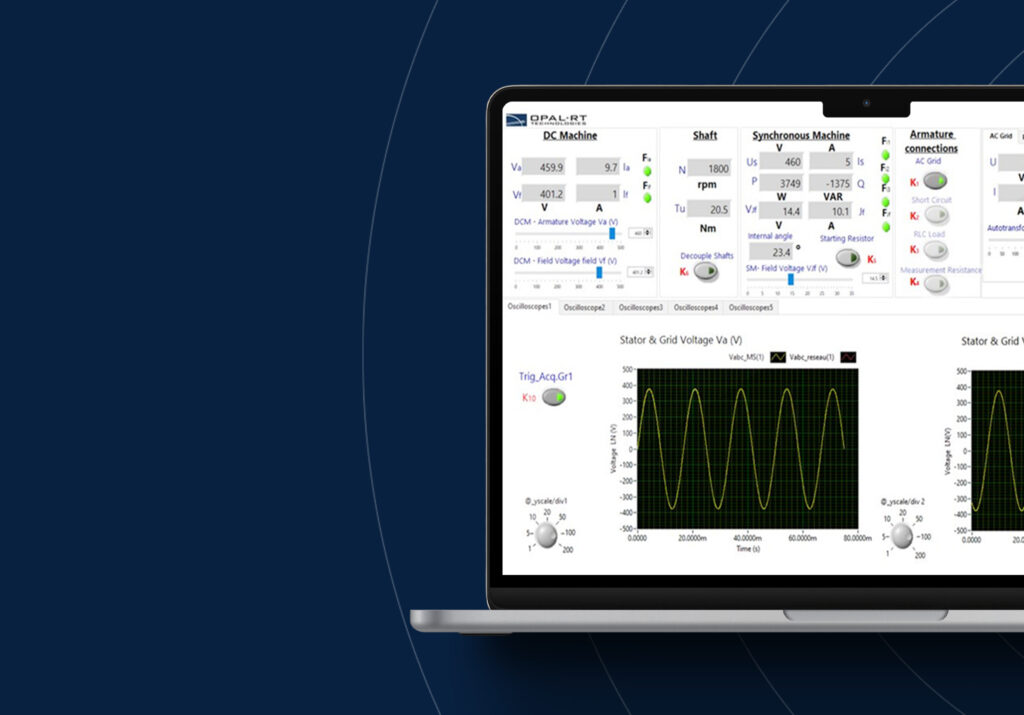Click the Autotransformer slider track
The width and height of the screenshot is (1024, 715).
click(x=1006, y=240)
